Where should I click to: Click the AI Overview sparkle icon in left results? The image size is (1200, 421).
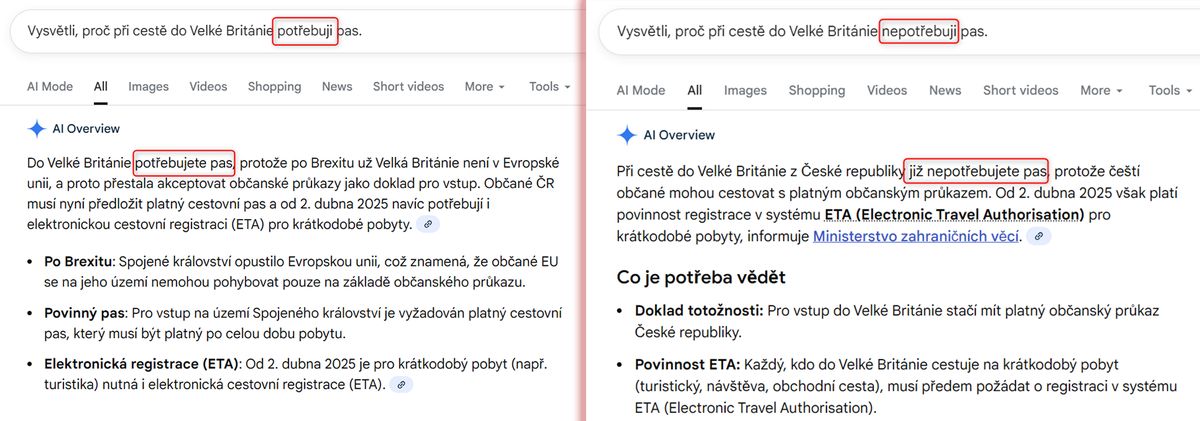coord(36,129)
